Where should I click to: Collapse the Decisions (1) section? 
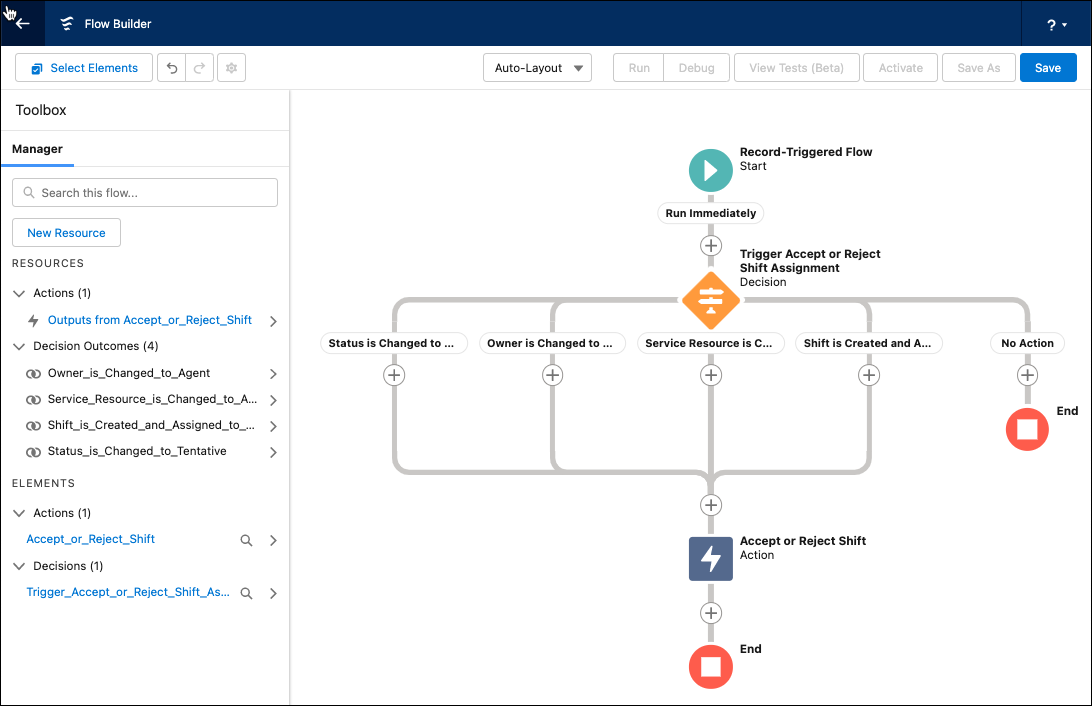pos(19,566)
